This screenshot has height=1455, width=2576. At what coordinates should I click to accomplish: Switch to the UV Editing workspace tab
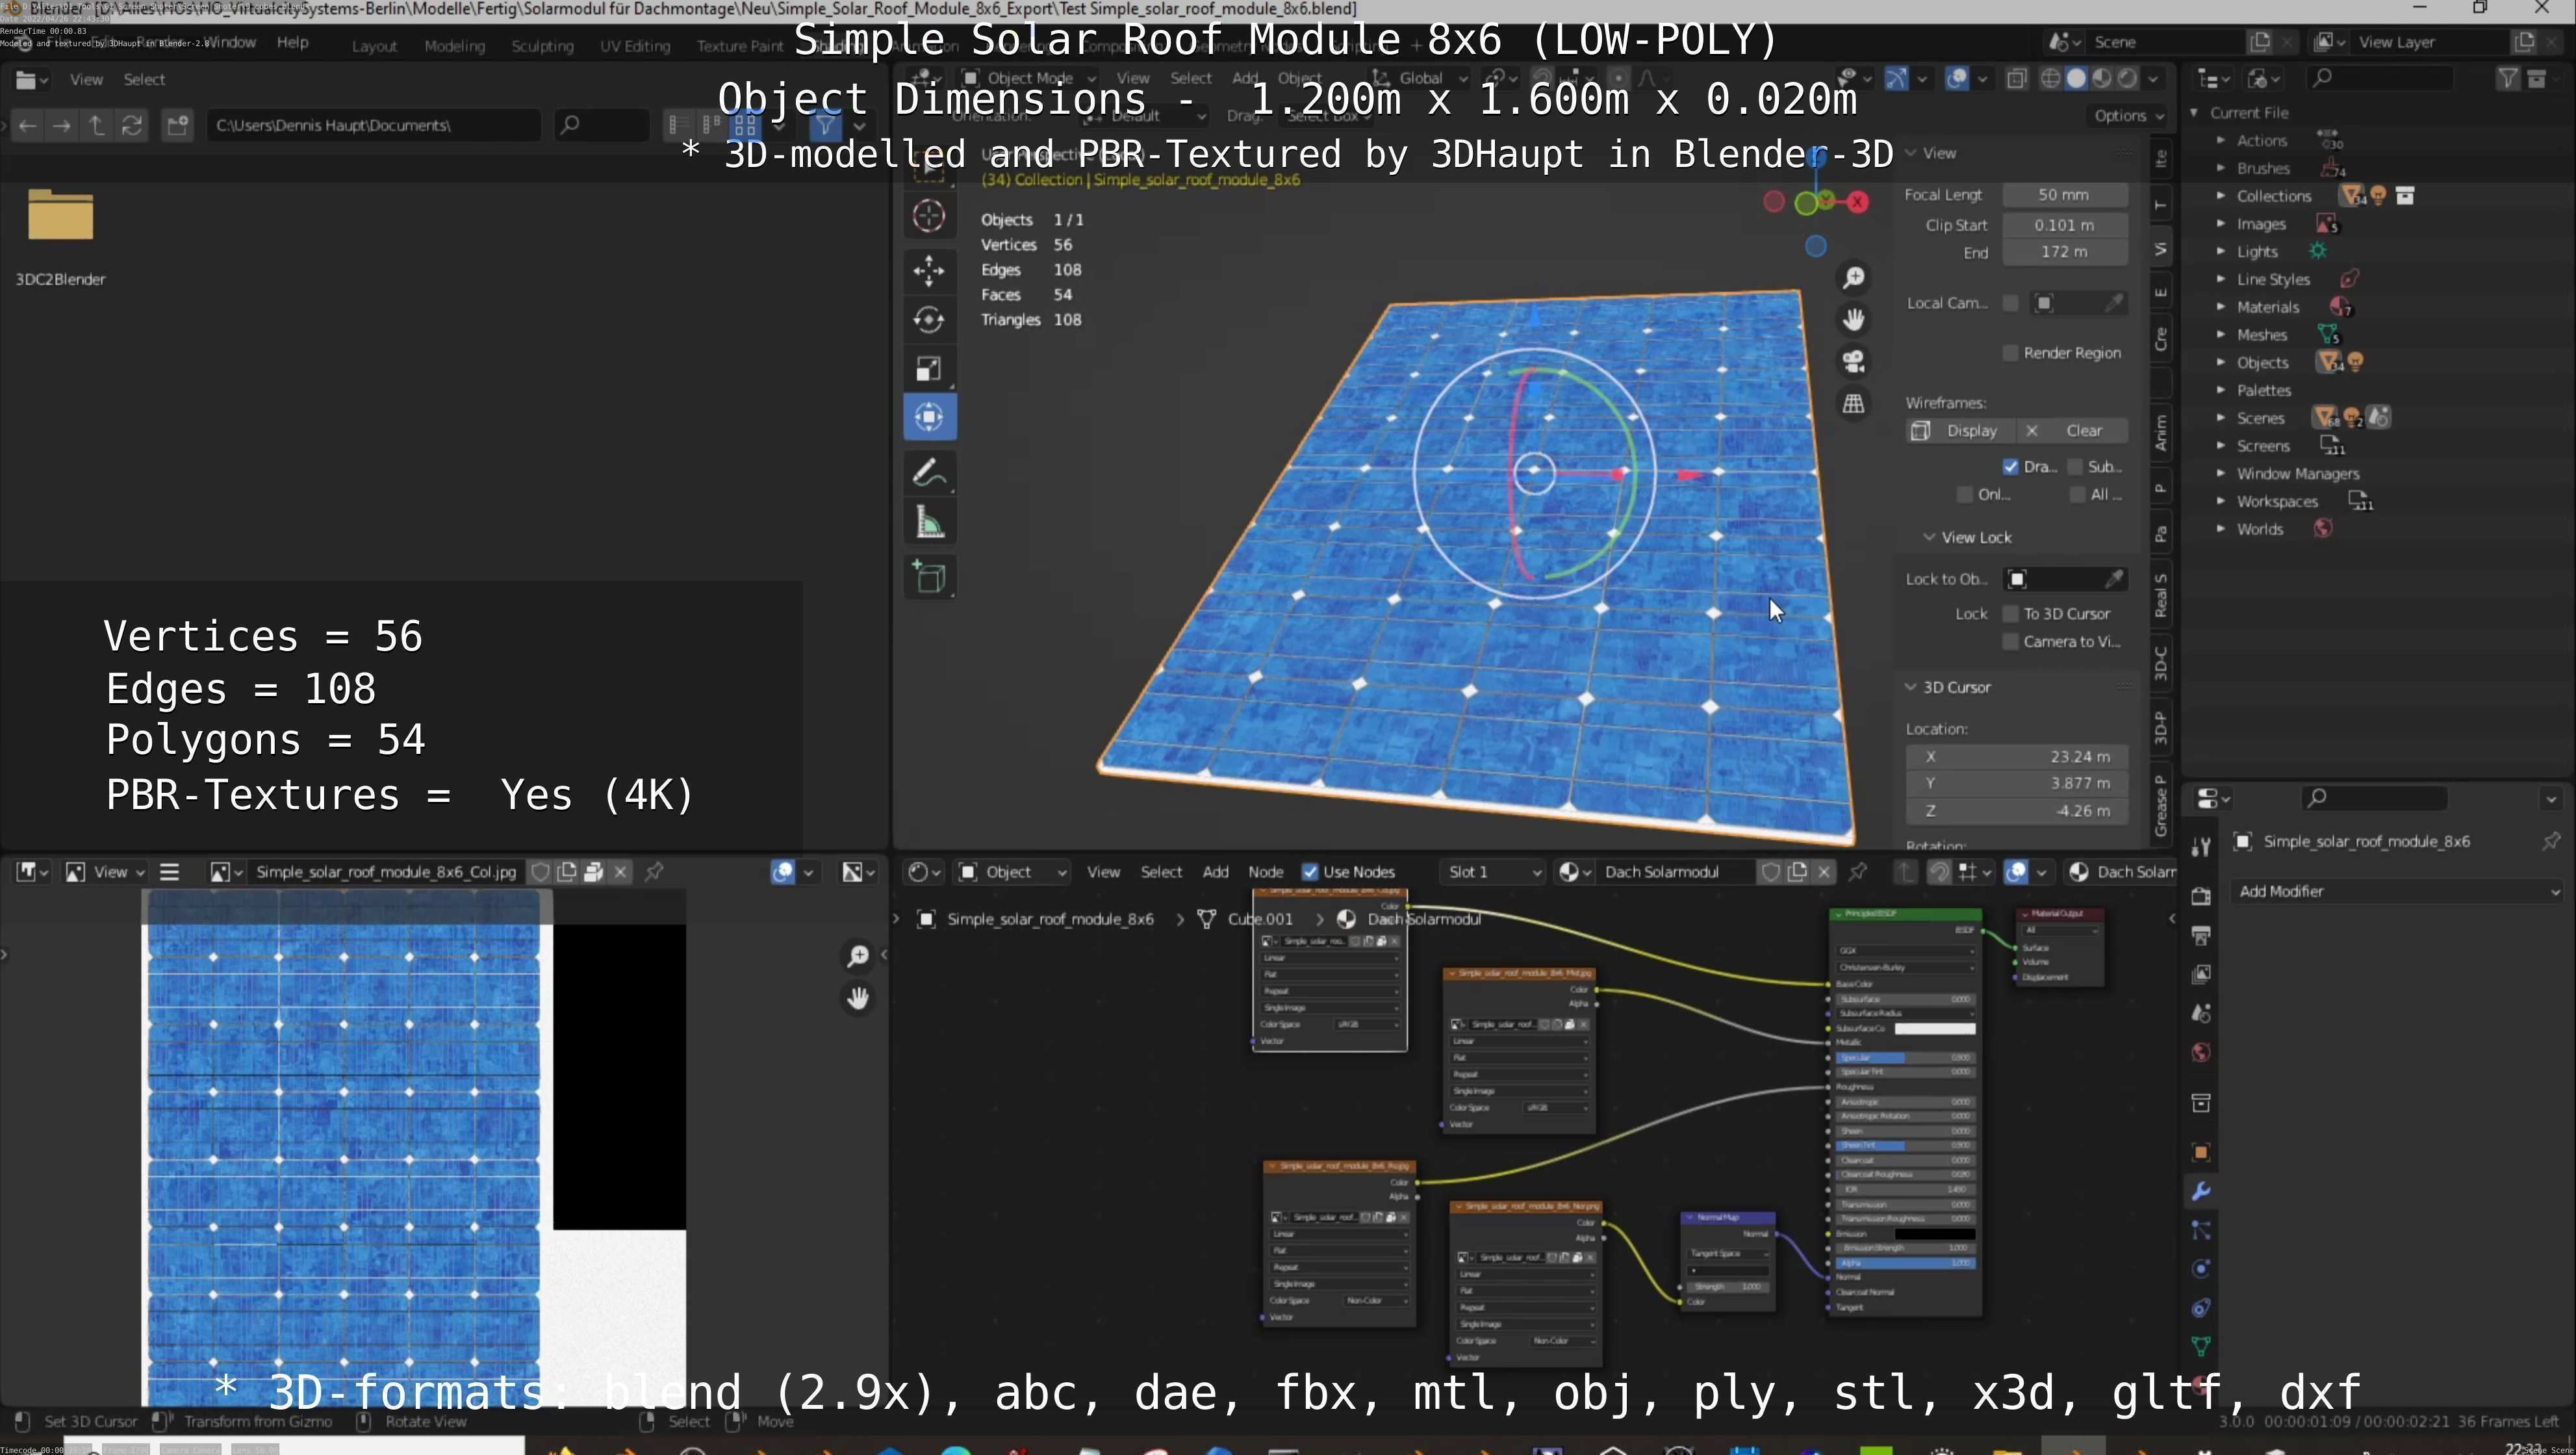point(635,46)
